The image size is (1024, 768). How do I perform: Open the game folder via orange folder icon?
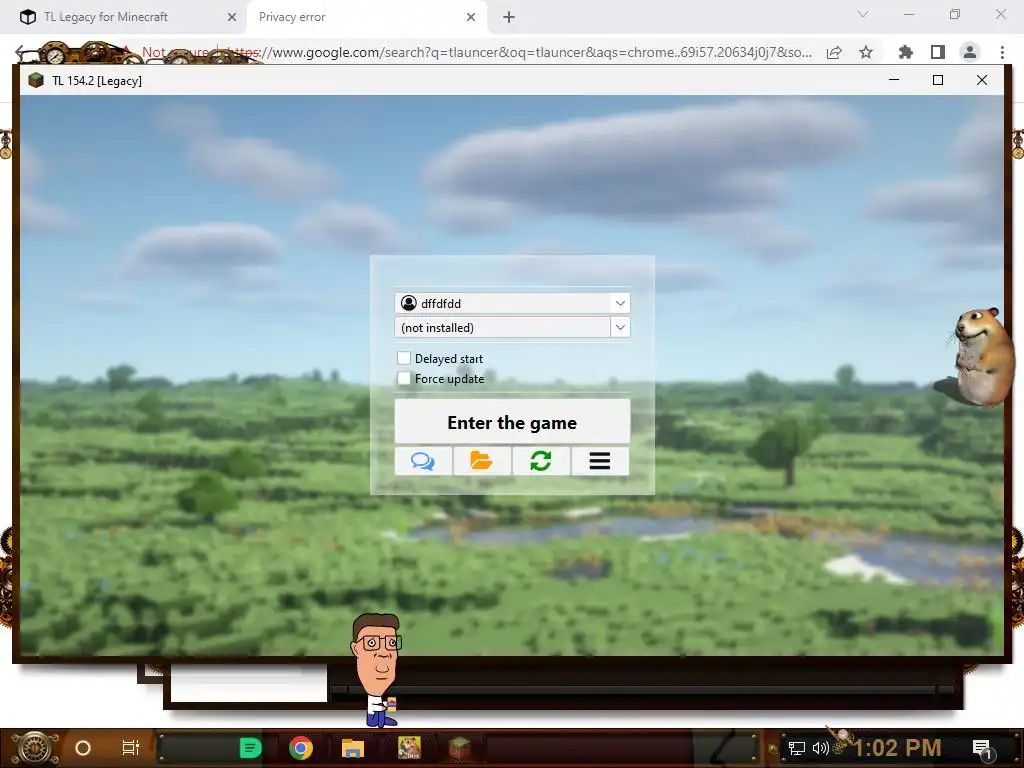tap(482, 461)
